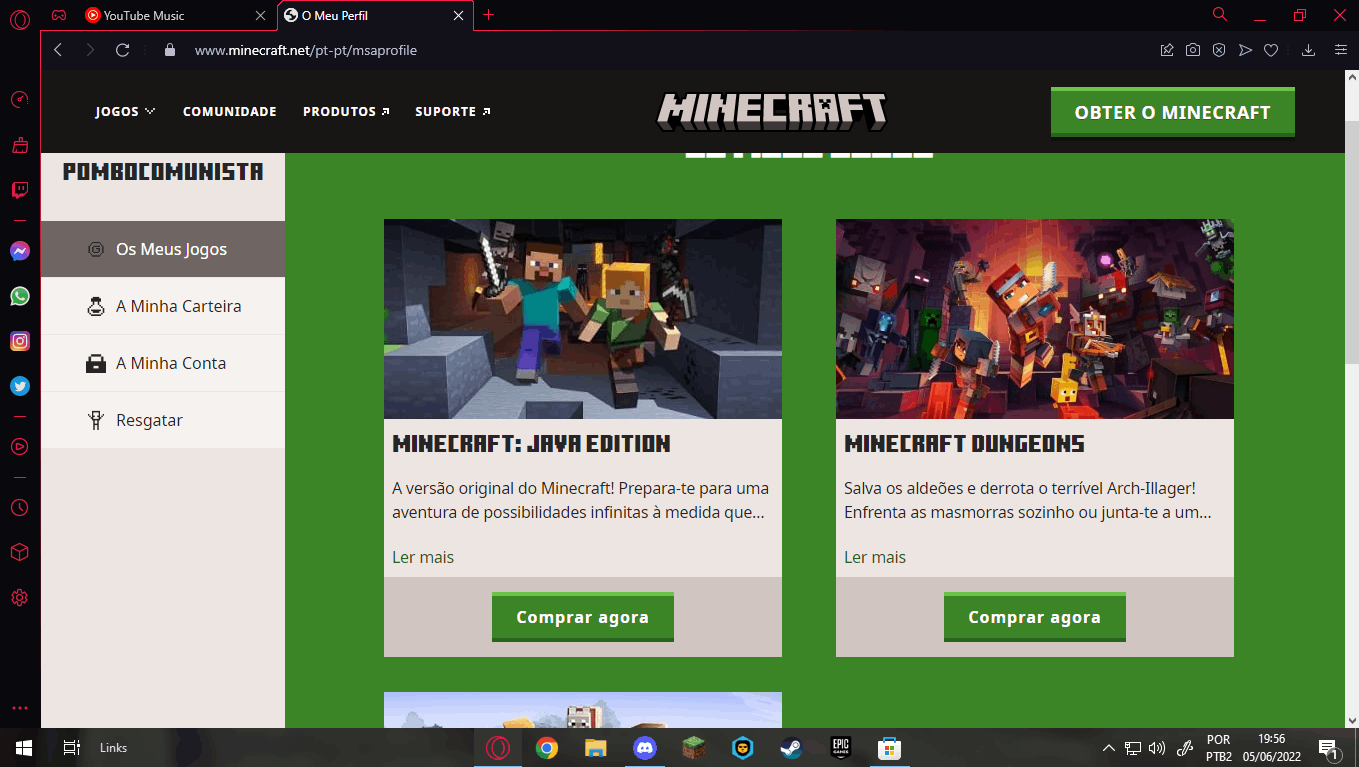Select Os Meus Jogos in profile sidebar
This screenshot has height=767, width=1359.
[x=163, y=249]
